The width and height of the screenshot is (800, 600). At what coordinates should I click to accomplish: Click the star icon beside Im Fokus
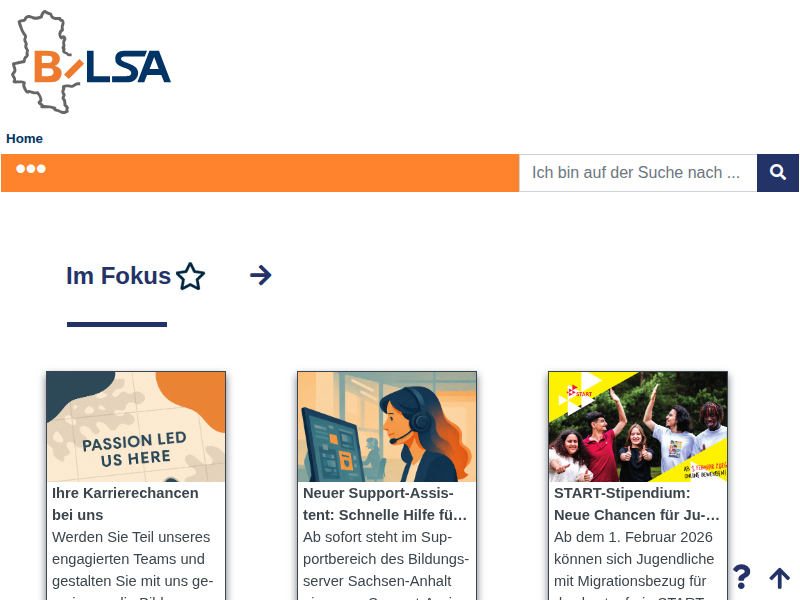pos(190,277)
